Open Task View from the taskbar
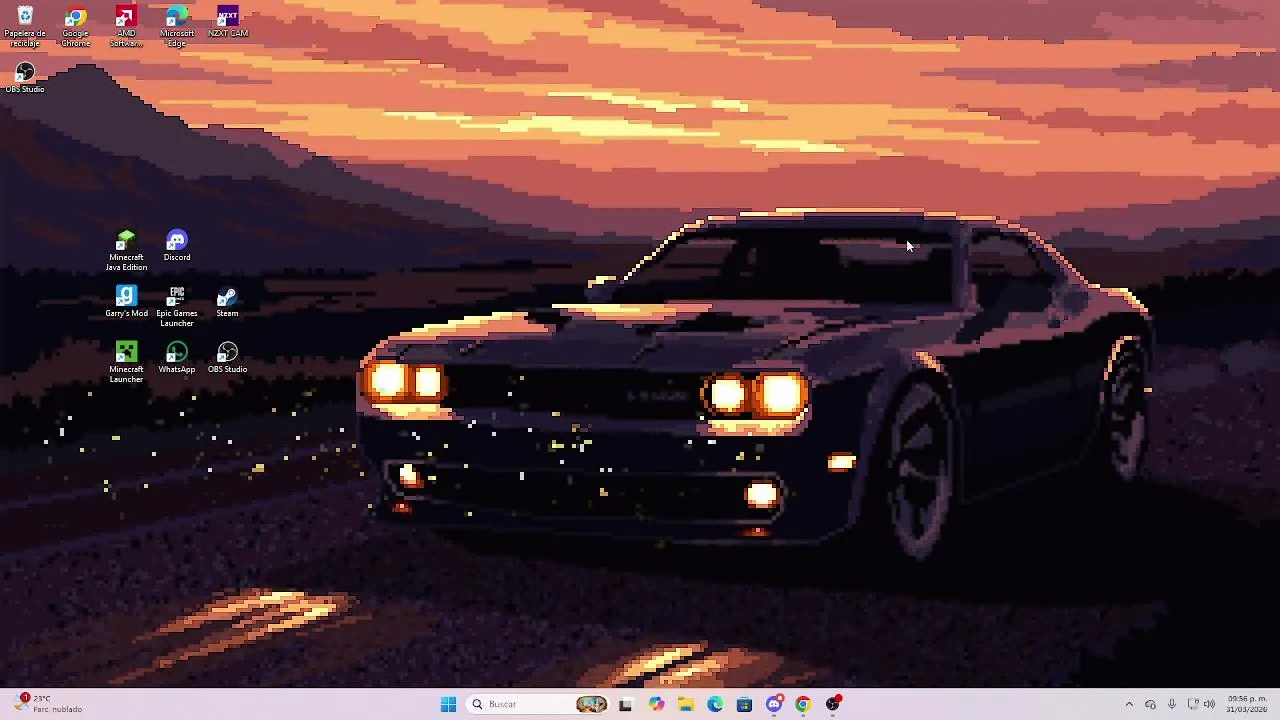The image size is (1280, 720). coord(625,704)
